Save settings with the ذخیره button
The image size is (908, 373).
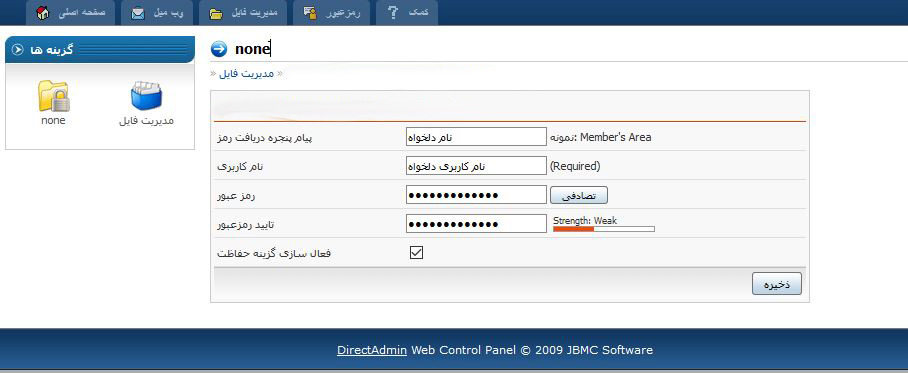(x=777, y=284)
